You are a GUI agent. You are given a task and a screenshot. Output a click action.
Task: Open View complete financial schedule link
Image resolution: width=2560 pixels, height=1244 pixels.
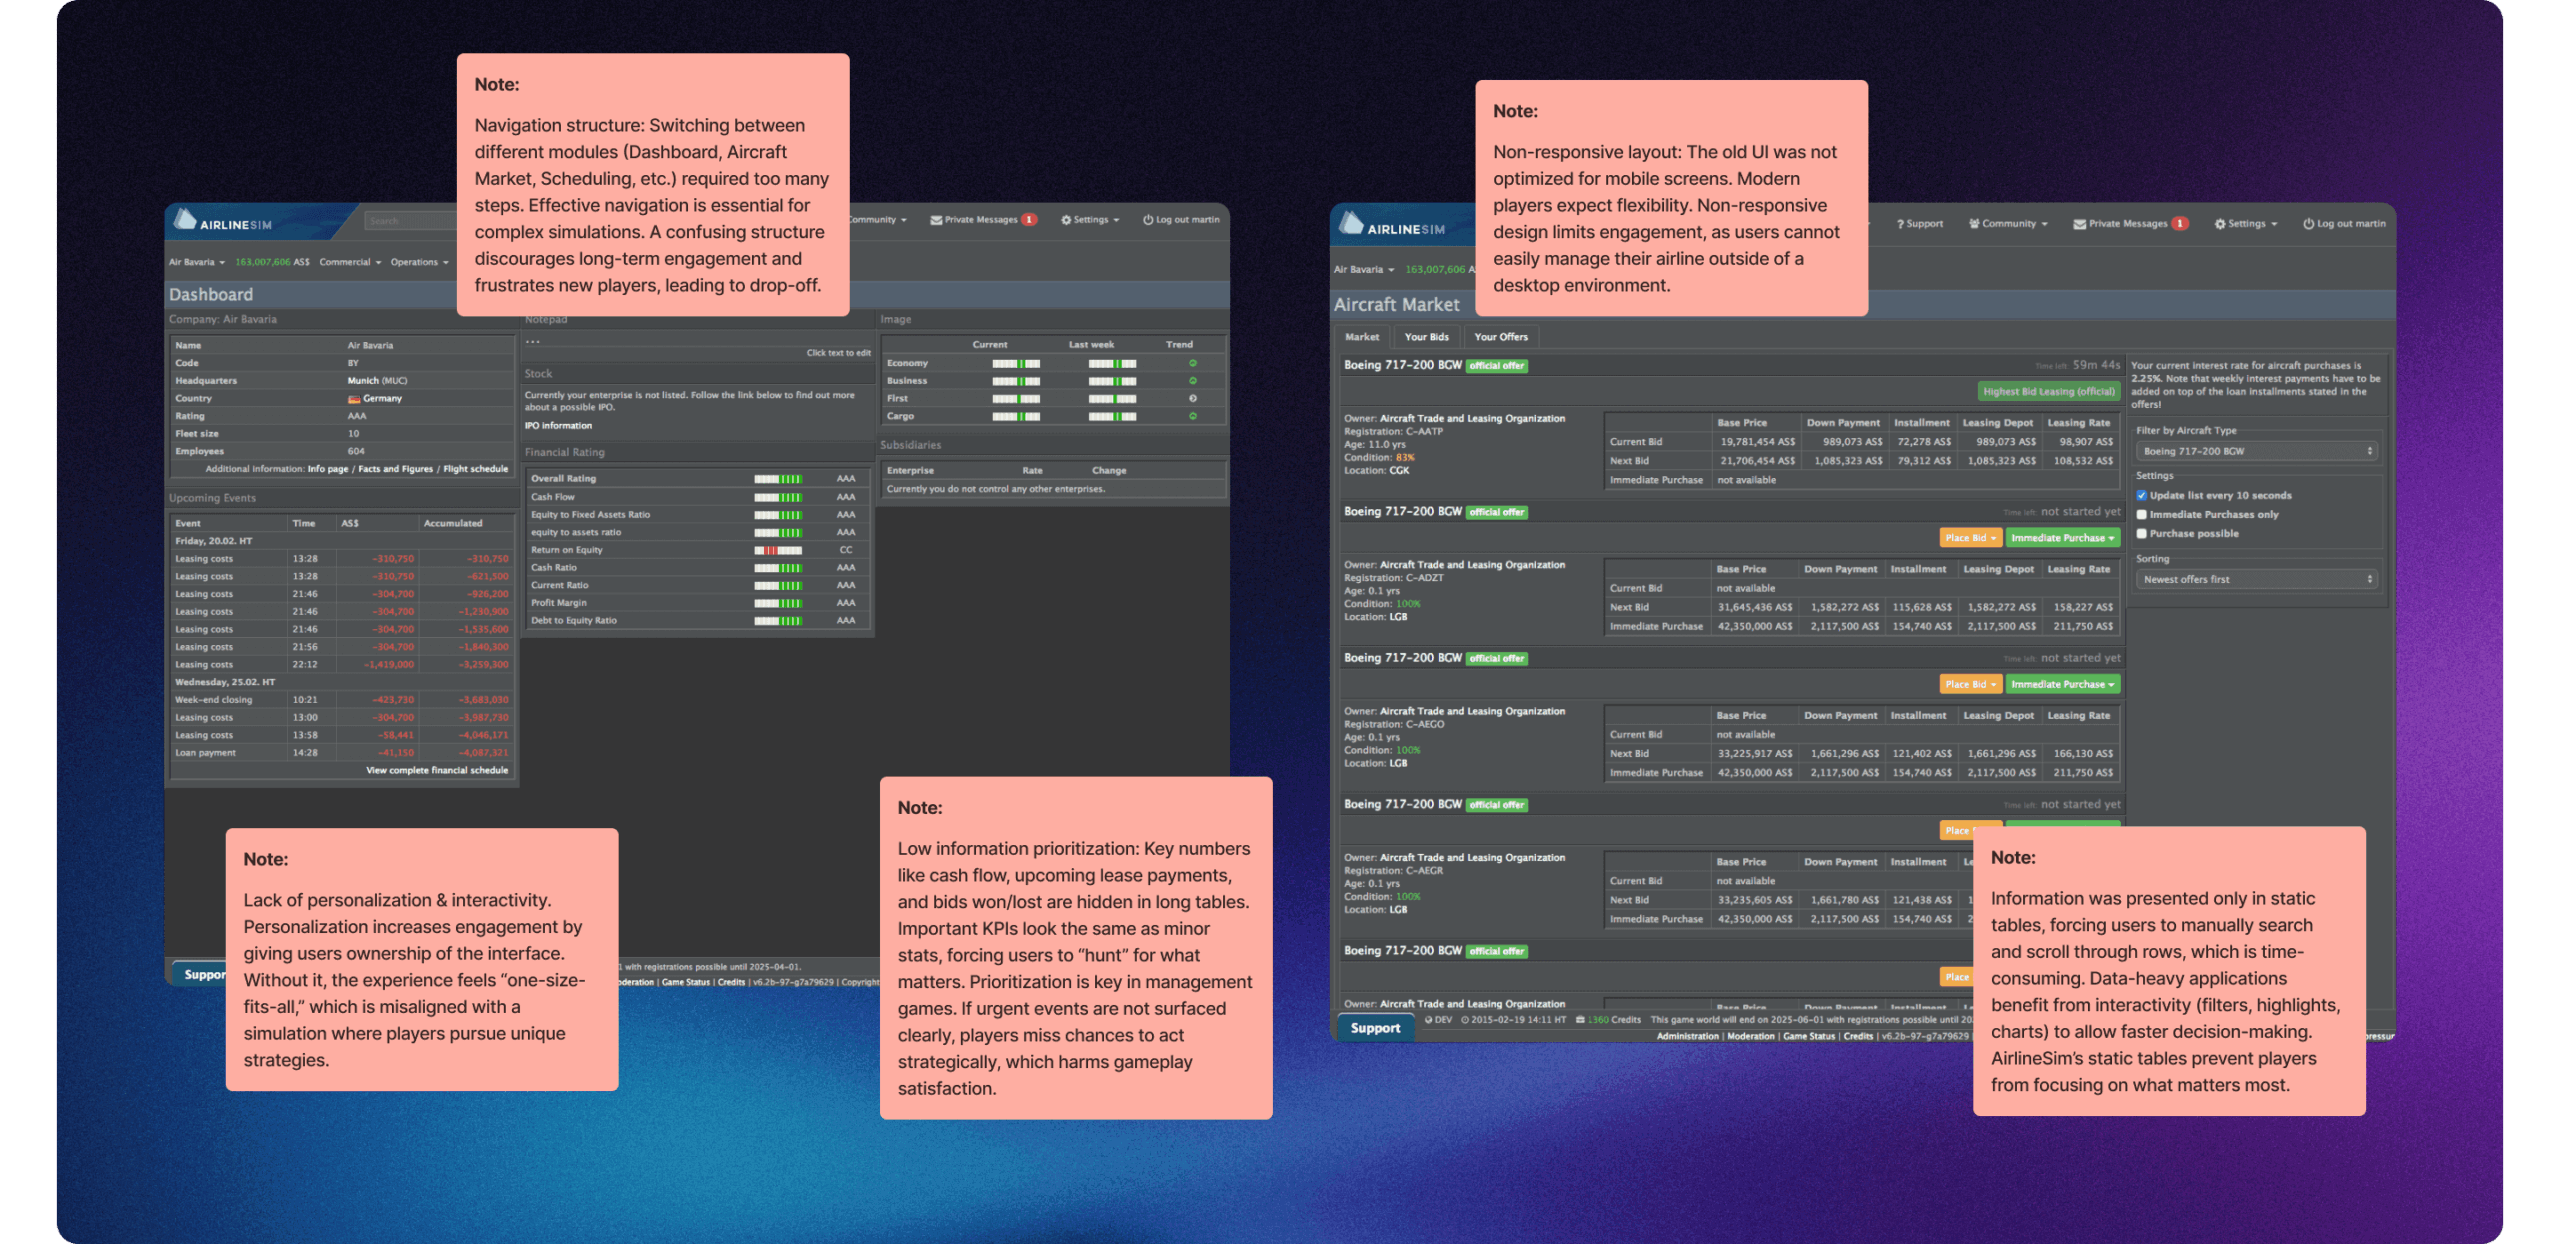(x=437, y=771)
